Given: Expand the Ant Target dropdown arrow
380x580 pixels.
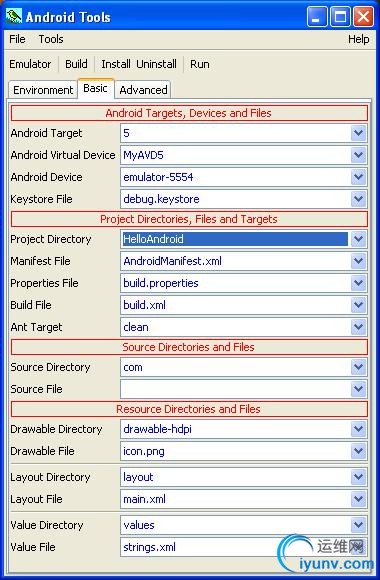Looking at the screenshot, I should [x=358, y=327].
